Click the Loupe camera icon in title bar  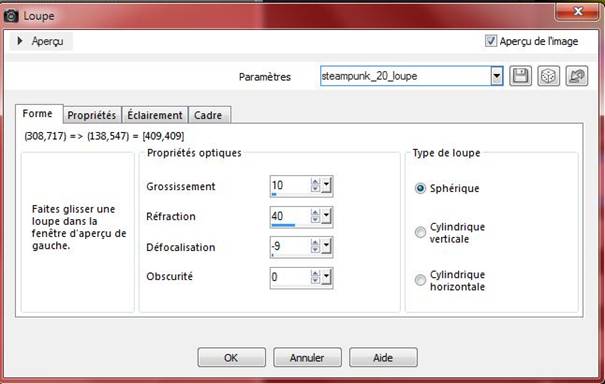click(11, 16)
